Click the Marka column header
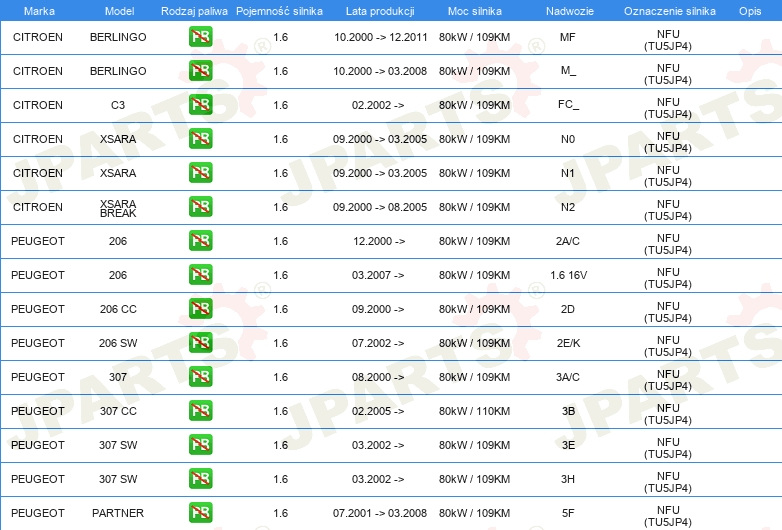The height and width of the screenshot is (530, 782). pyautogui.click(x=39, y=11)
